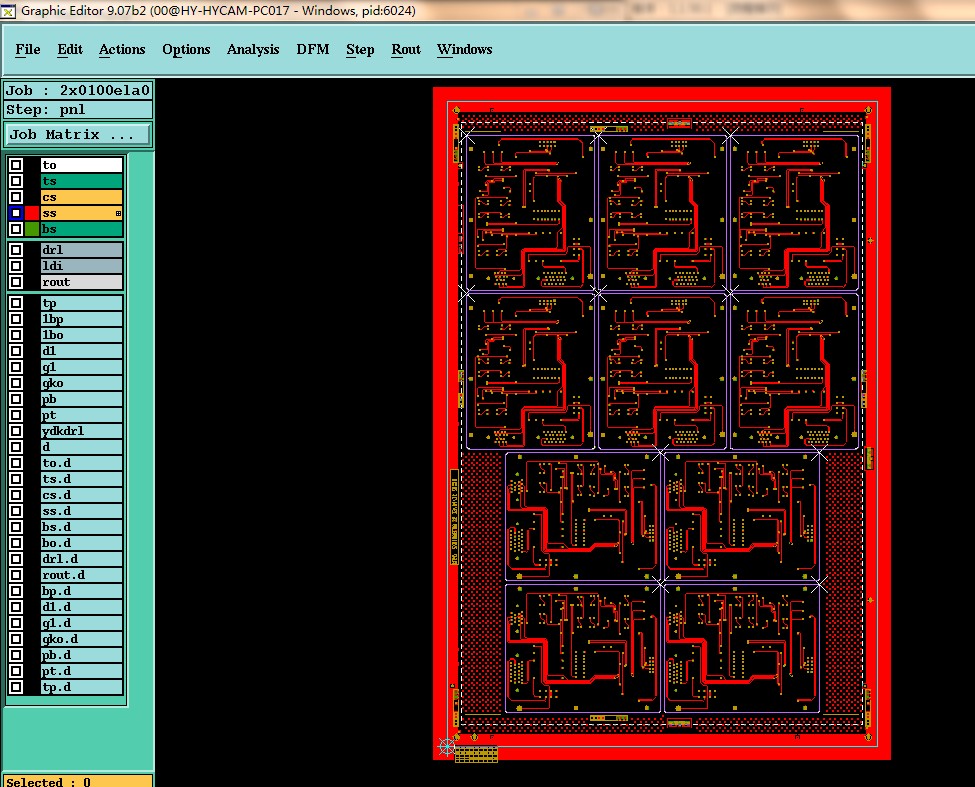Click the Job name field 2x0100ela0
The width and height of the screenshot is (975, 787).
coord(78,91)
